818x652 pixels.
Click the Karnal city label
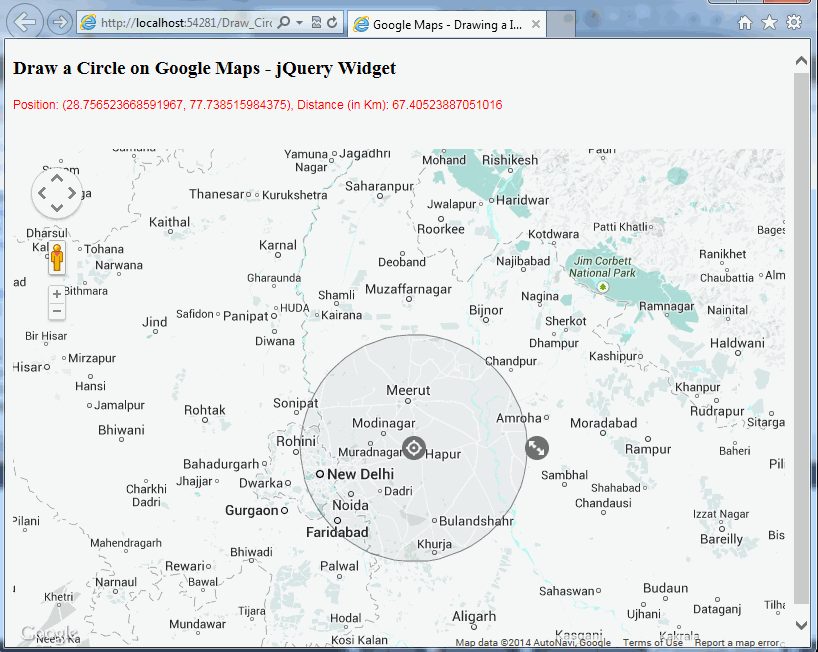278,245
